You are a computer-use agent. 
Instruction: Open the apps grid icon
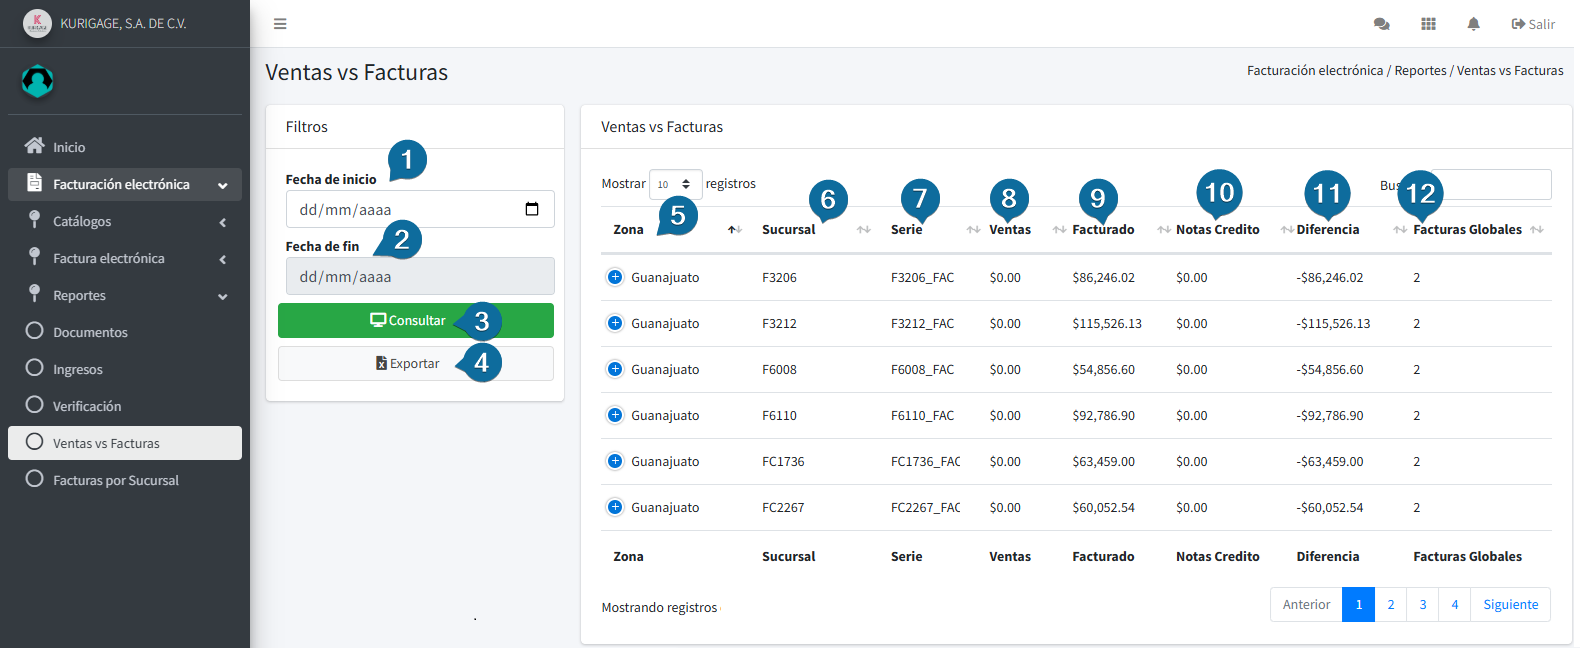(1428, 24)
